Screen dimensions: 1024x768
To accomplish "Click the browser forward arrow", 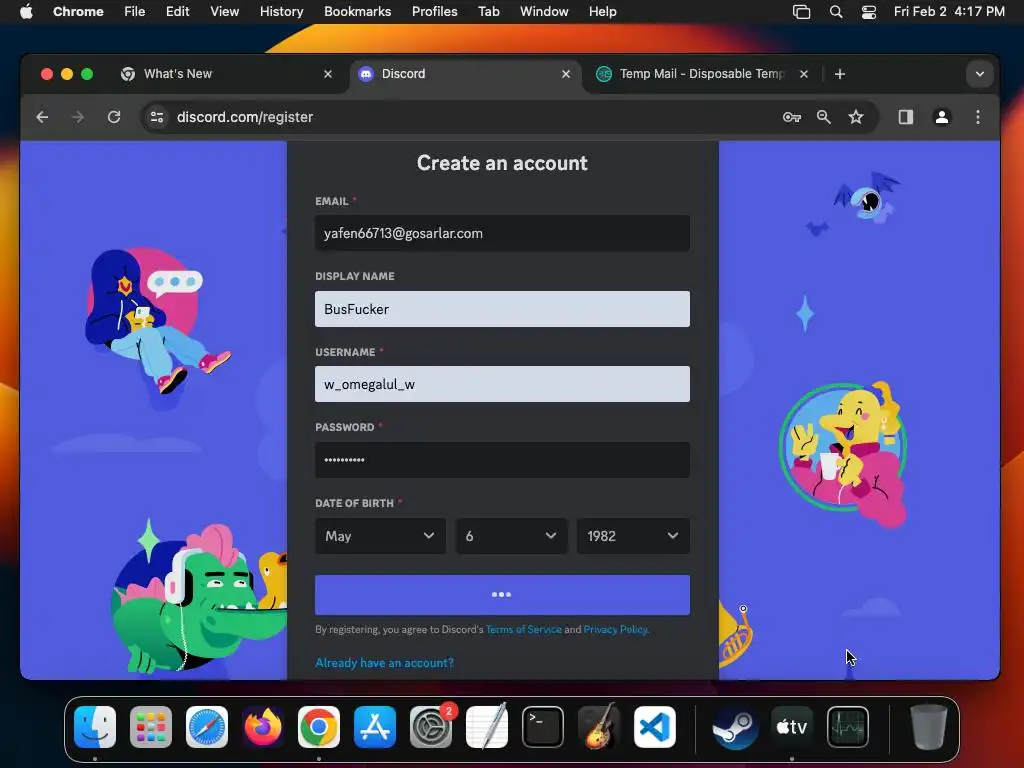I will pyautogui.click(x=78, y=117).
